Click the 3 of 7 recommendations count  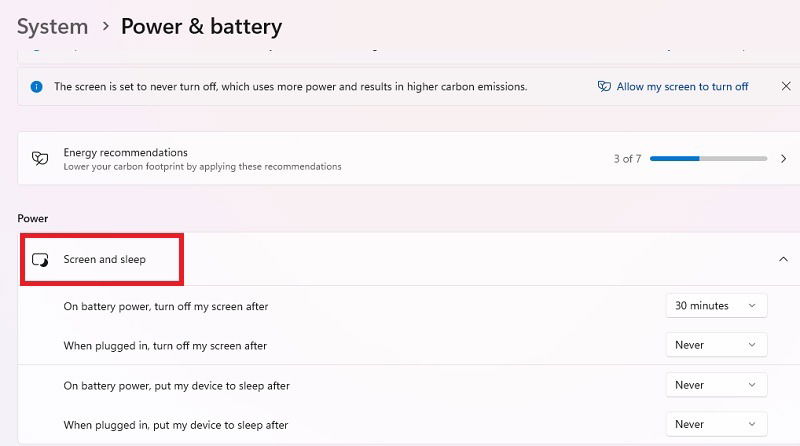[x=627, y=159]
